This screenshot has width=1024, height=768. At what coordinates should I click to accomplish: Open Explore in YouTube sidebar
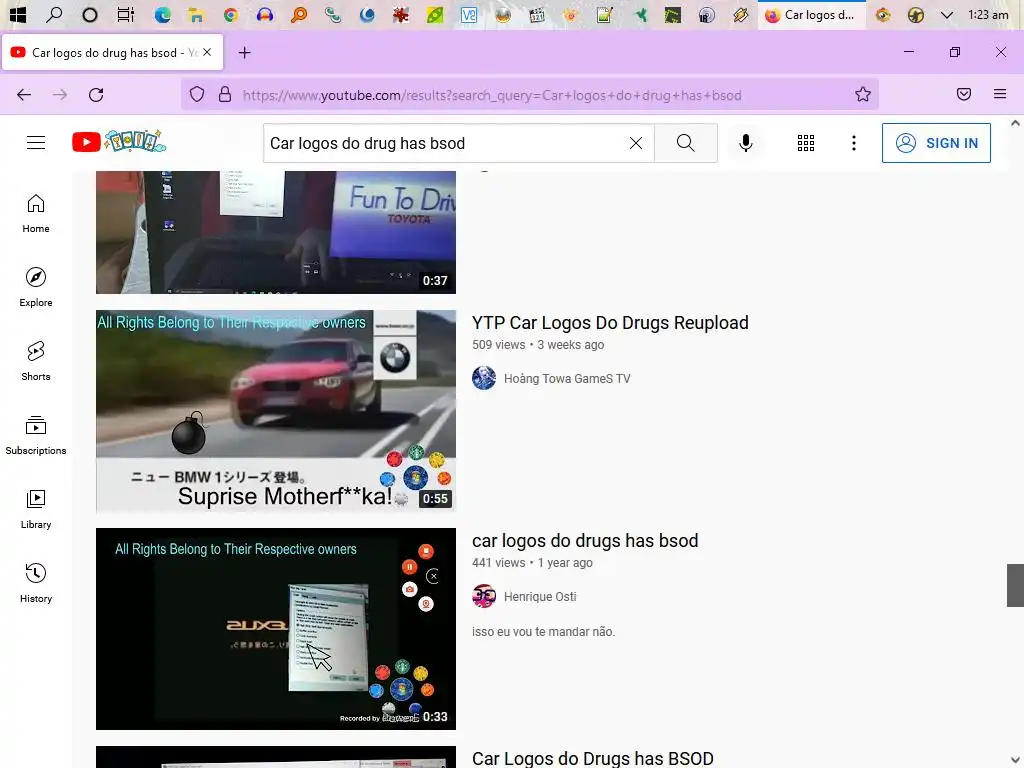coord(36,287)
